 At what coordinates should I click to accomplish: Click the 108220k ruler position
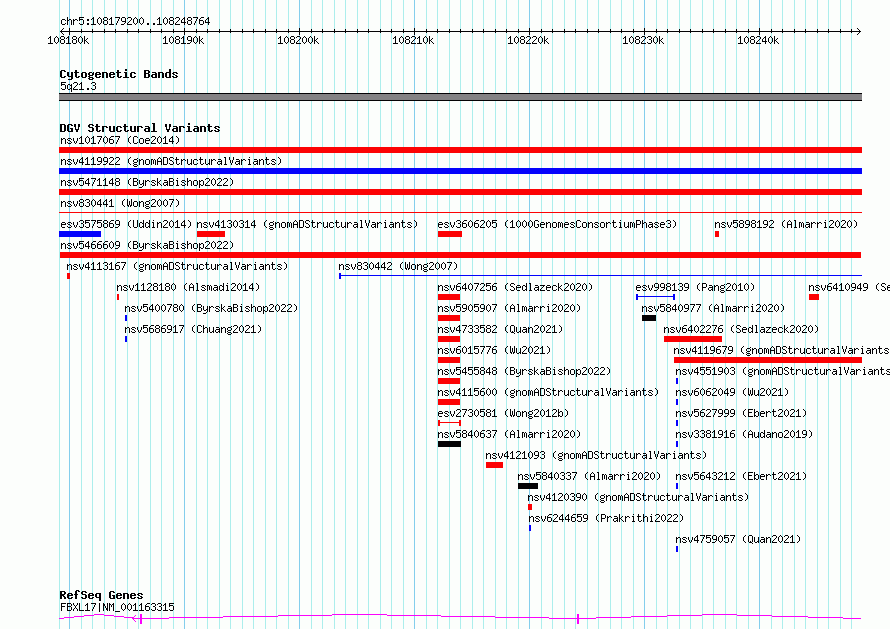(528, 40)
